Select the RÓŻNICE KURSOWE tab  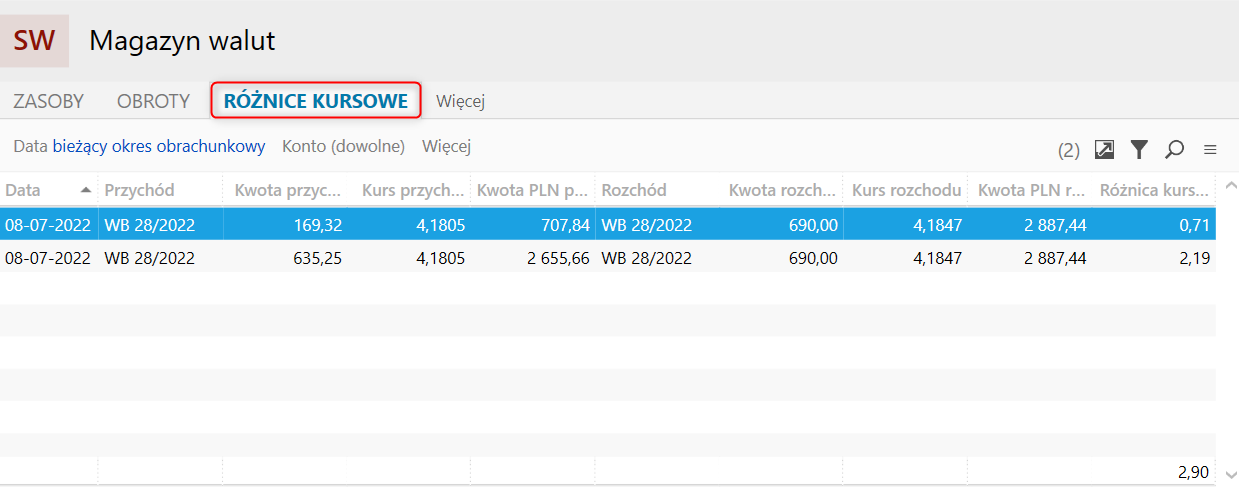coord(316,100)
